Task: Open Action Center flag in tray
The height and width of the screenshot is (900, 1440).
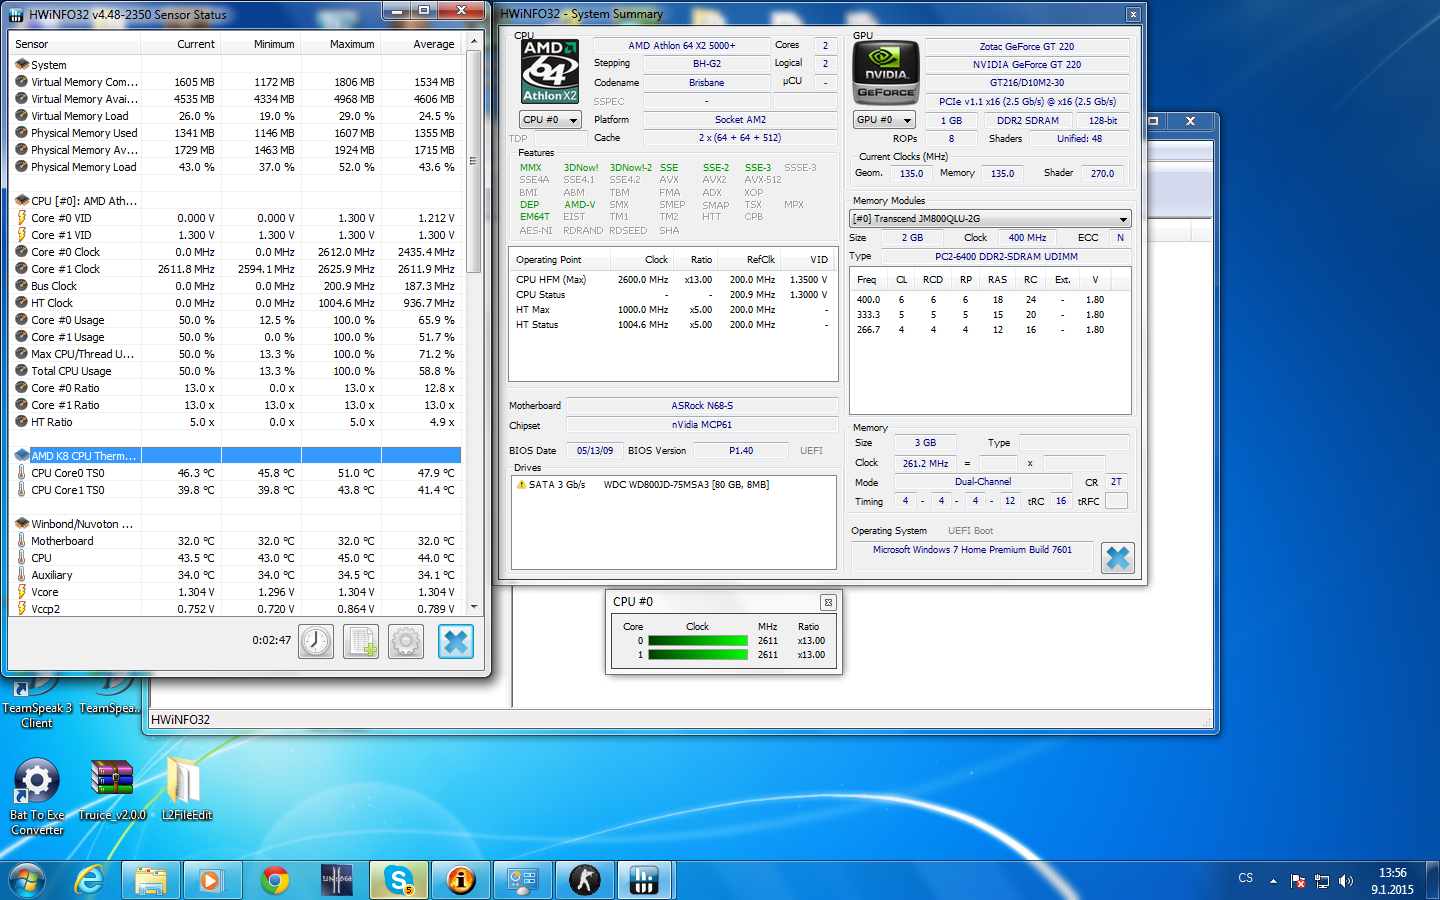Action: (x=1298, y=881)
